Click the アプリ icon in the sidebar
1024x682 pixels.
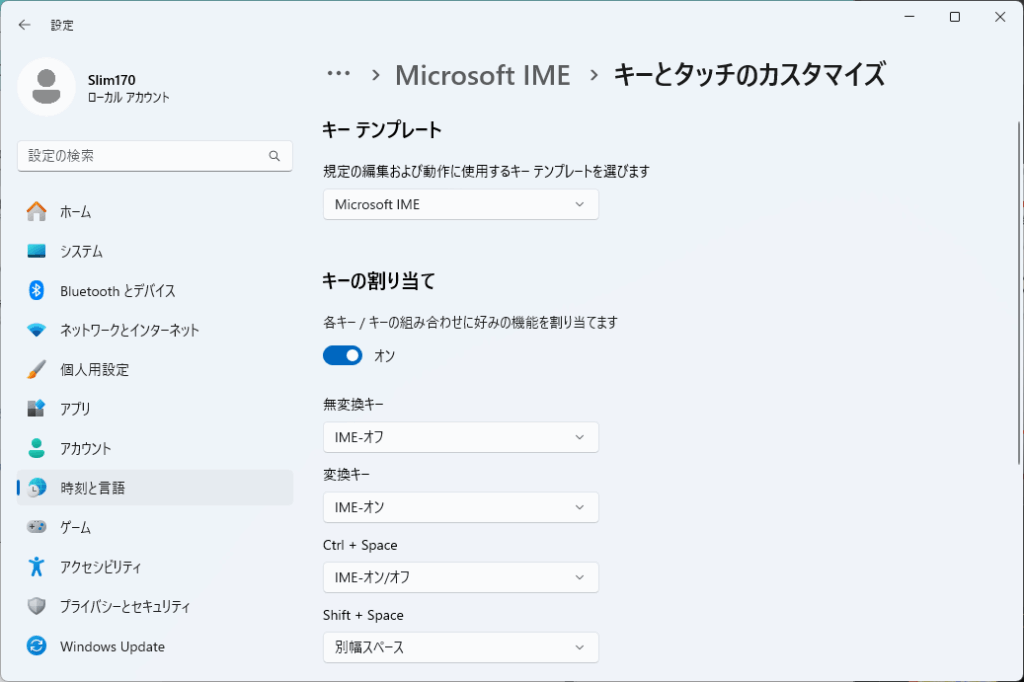[37, 409]
